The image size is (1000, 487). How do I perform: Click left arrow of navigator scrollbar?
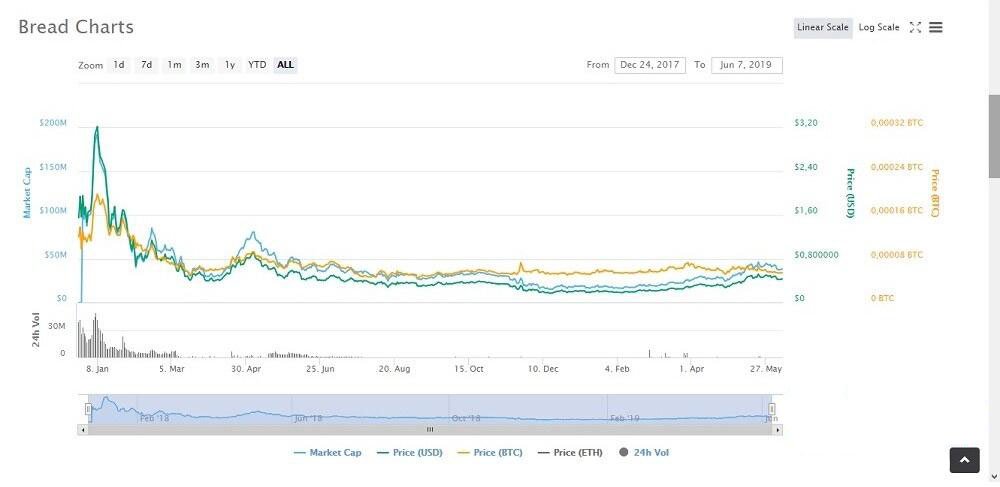82,430
